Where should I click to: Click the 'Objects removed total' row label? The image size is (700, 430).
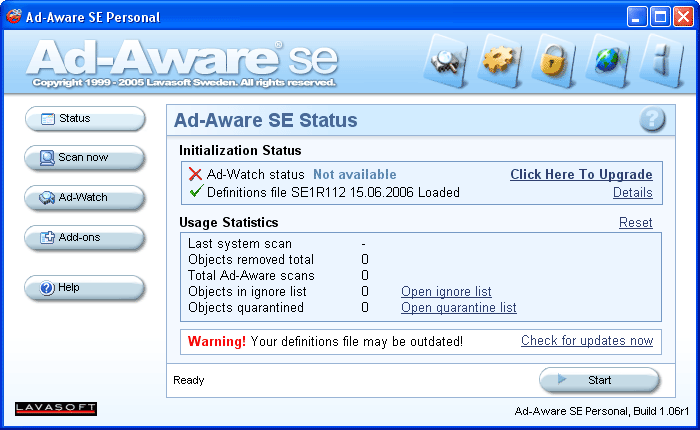tap(251, 259)
